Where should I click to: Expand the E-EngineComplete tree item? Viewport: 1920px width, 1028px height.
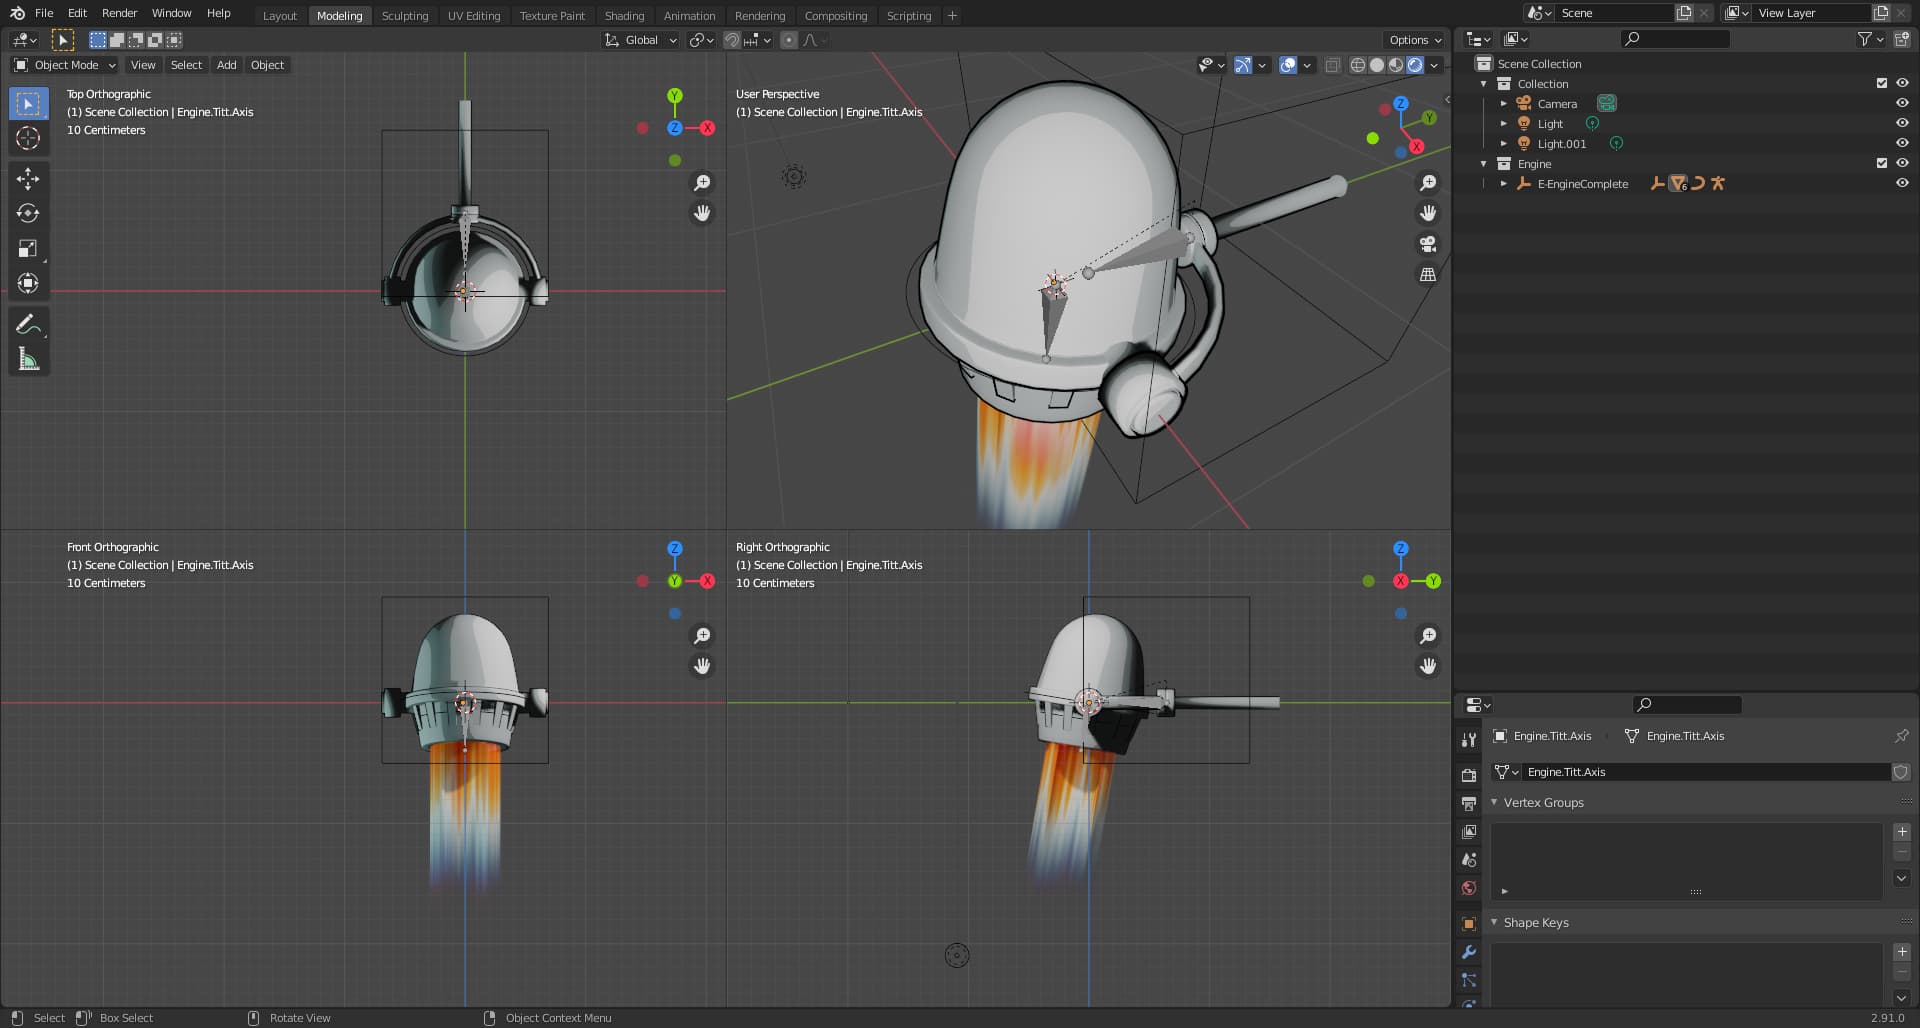click(x=1503, y=184)
